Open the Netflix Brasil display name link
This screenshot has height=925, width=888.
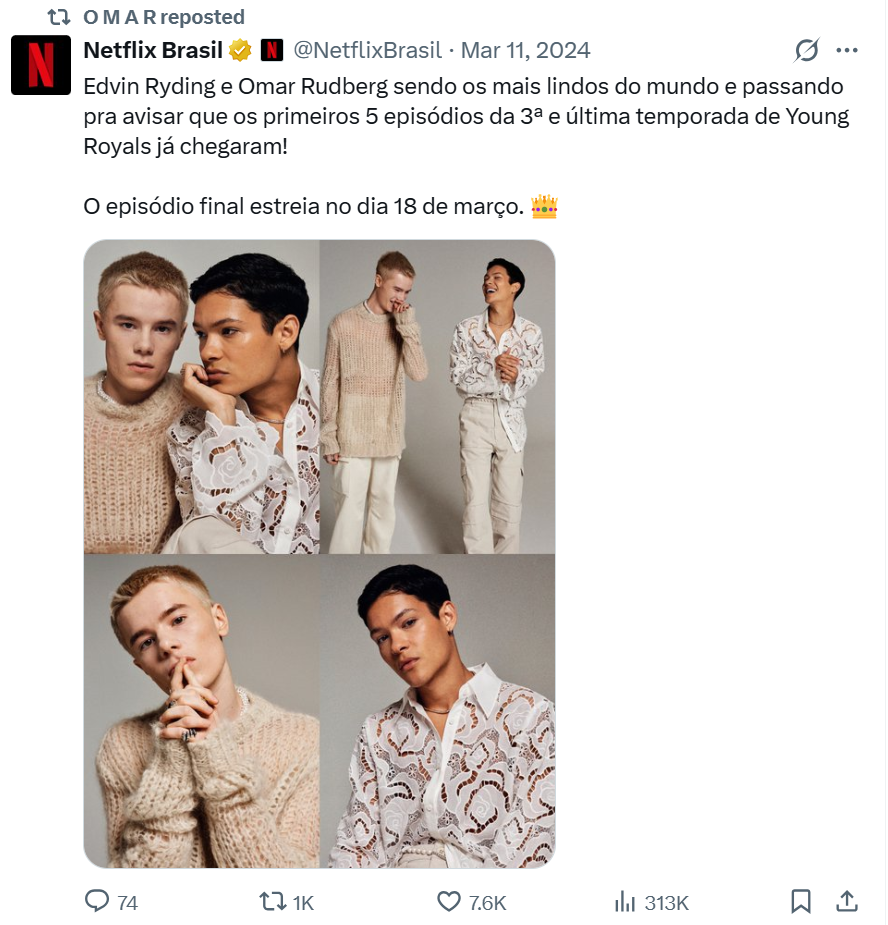(153, 50)
